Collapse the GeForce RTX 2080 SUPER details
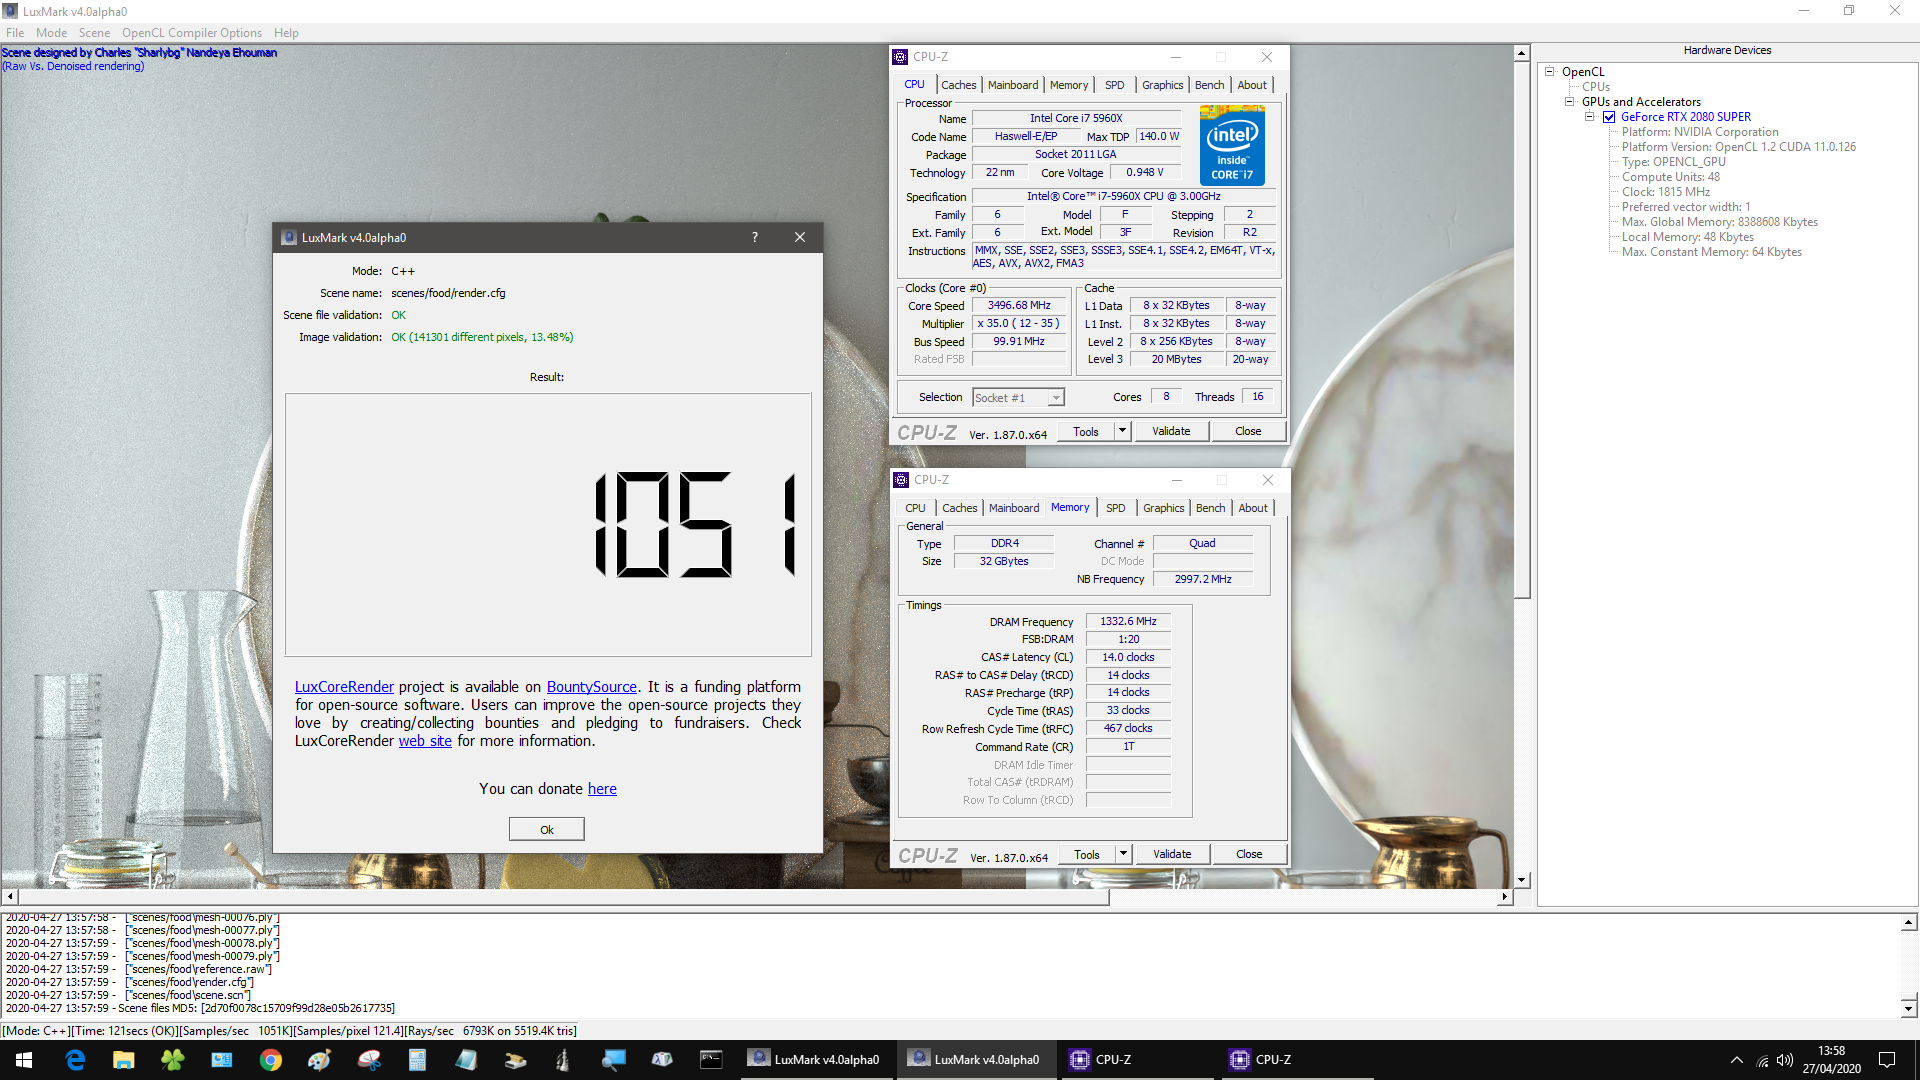This screenshot has height=1080, width=1920. pos(1589,117)
